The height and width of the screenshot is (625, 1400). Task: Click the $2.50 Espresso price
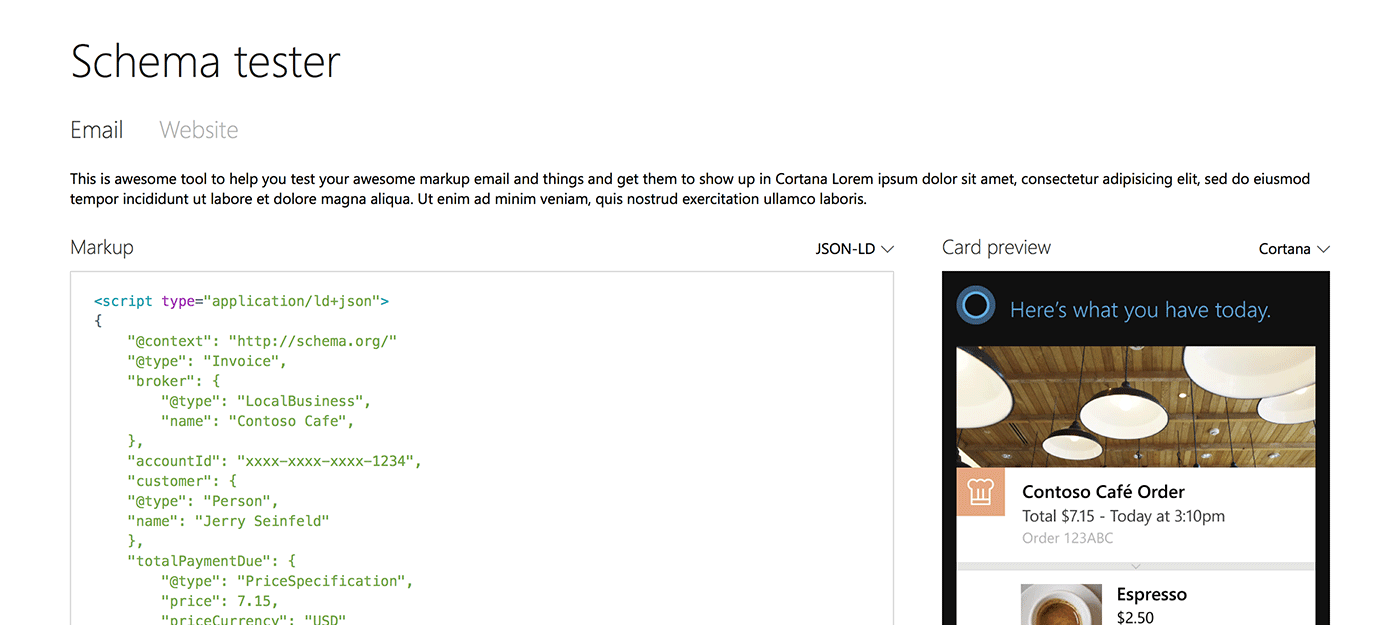click(1135, 617)
